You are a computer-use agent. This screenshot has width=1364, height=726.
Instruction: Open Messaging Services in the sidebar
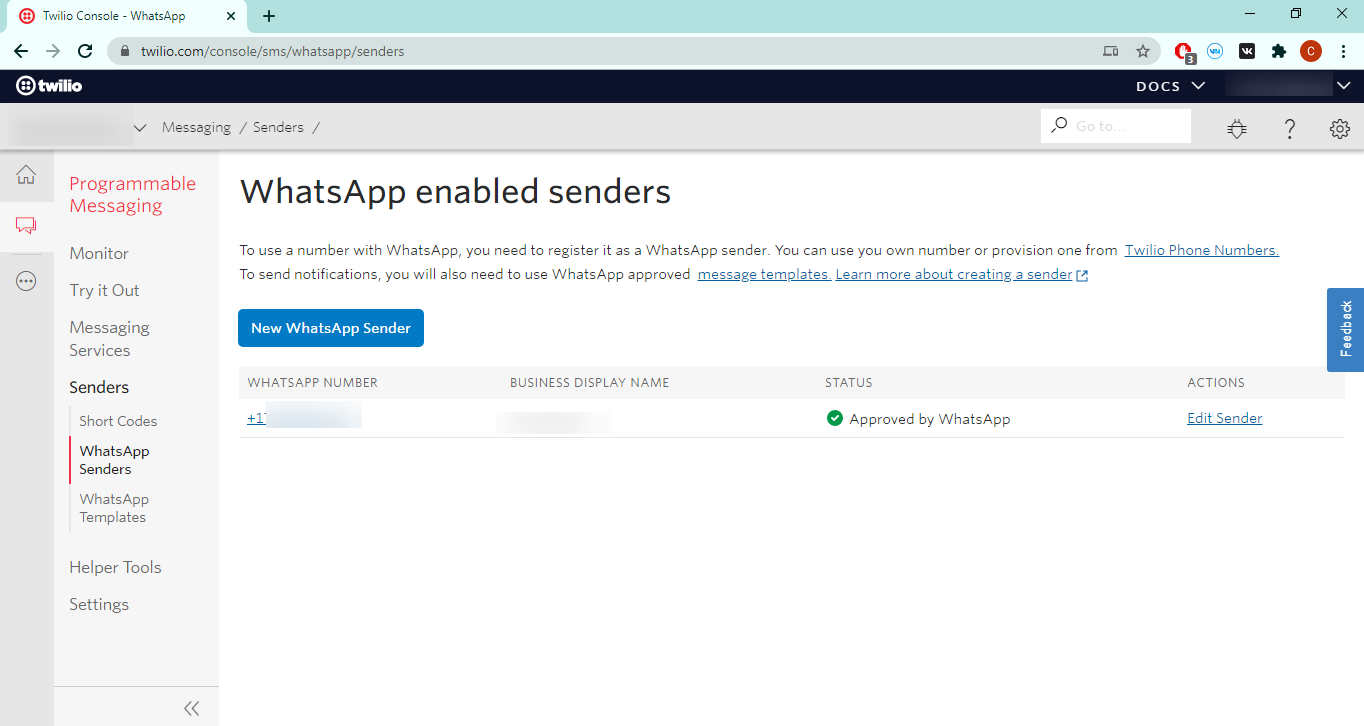click(x=109, y=338)
